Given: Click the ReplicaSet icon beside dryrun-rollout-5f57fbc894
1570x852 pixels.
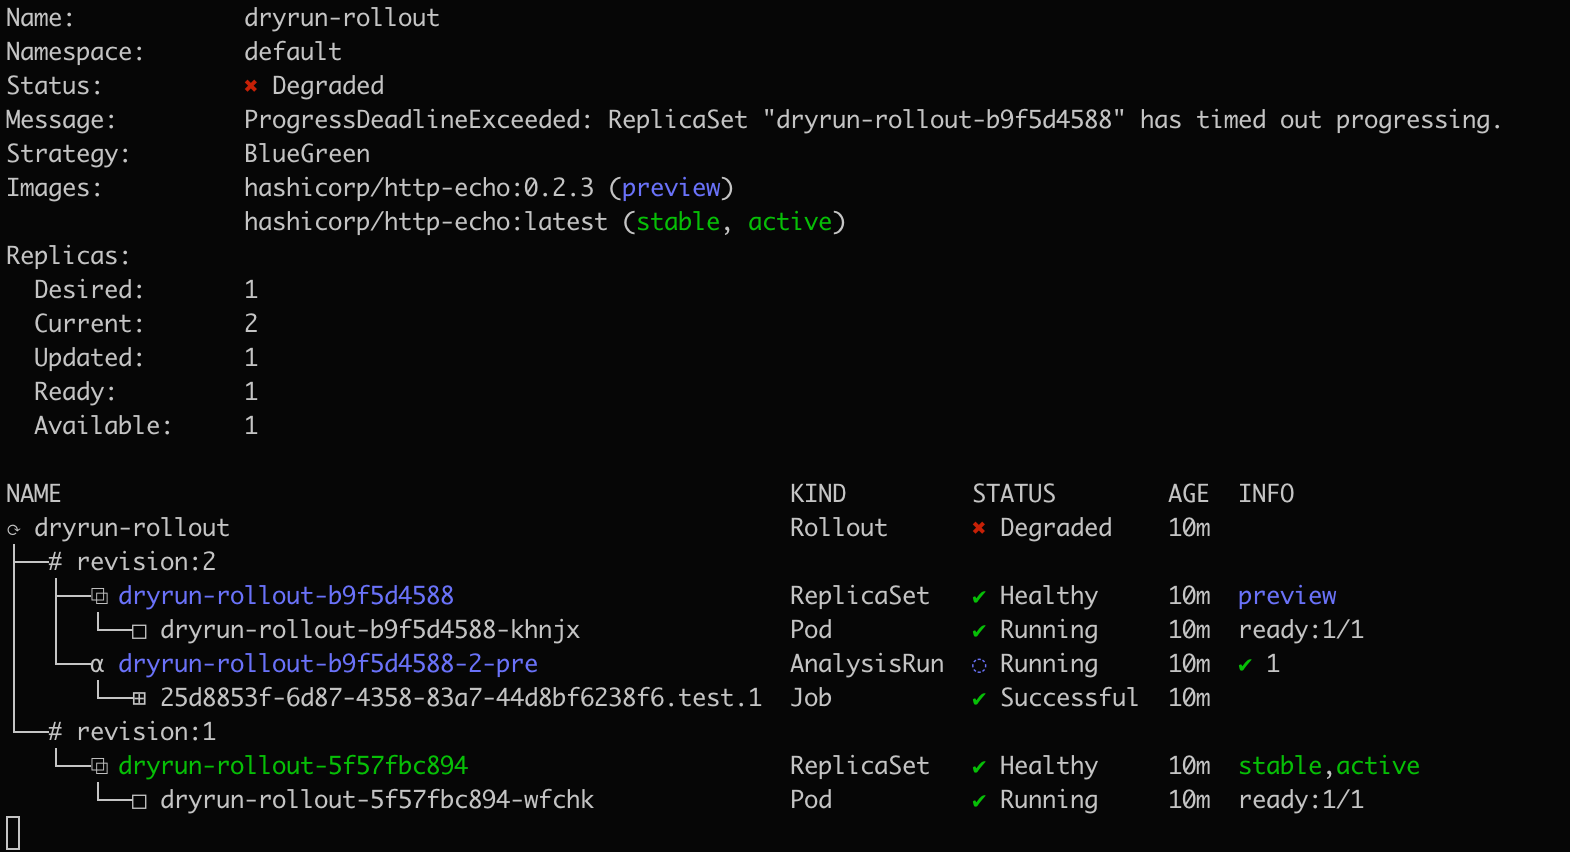Looking at the screenshot, I should [x=99, y=766].
